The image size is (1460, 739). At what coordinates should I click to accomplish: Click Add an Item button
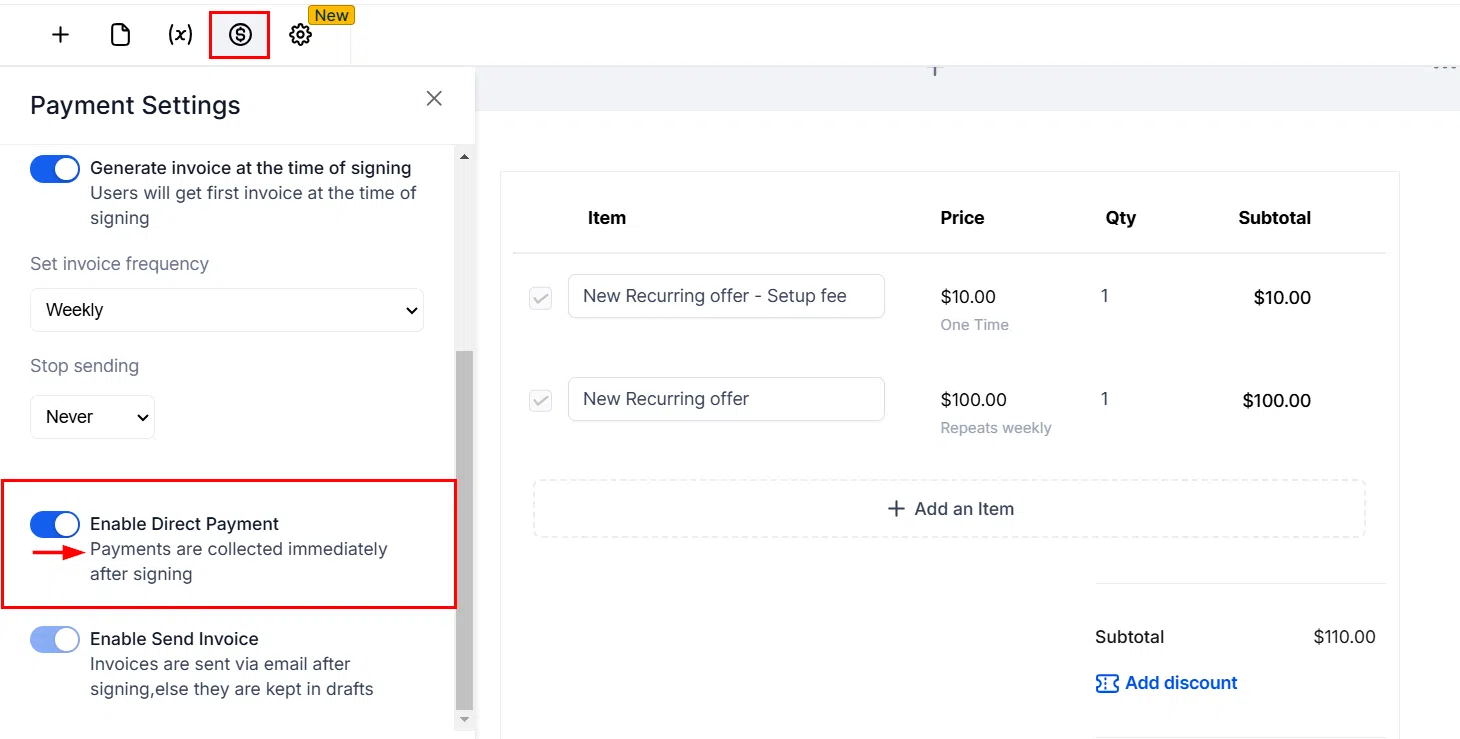pos(949,509)
